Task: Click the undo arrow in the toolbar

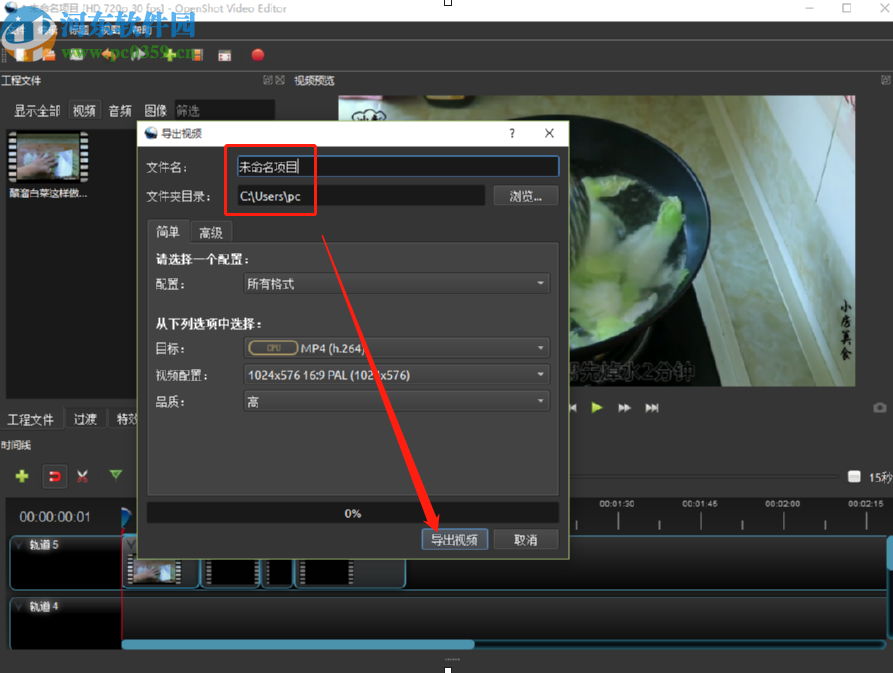Action: 107,55
